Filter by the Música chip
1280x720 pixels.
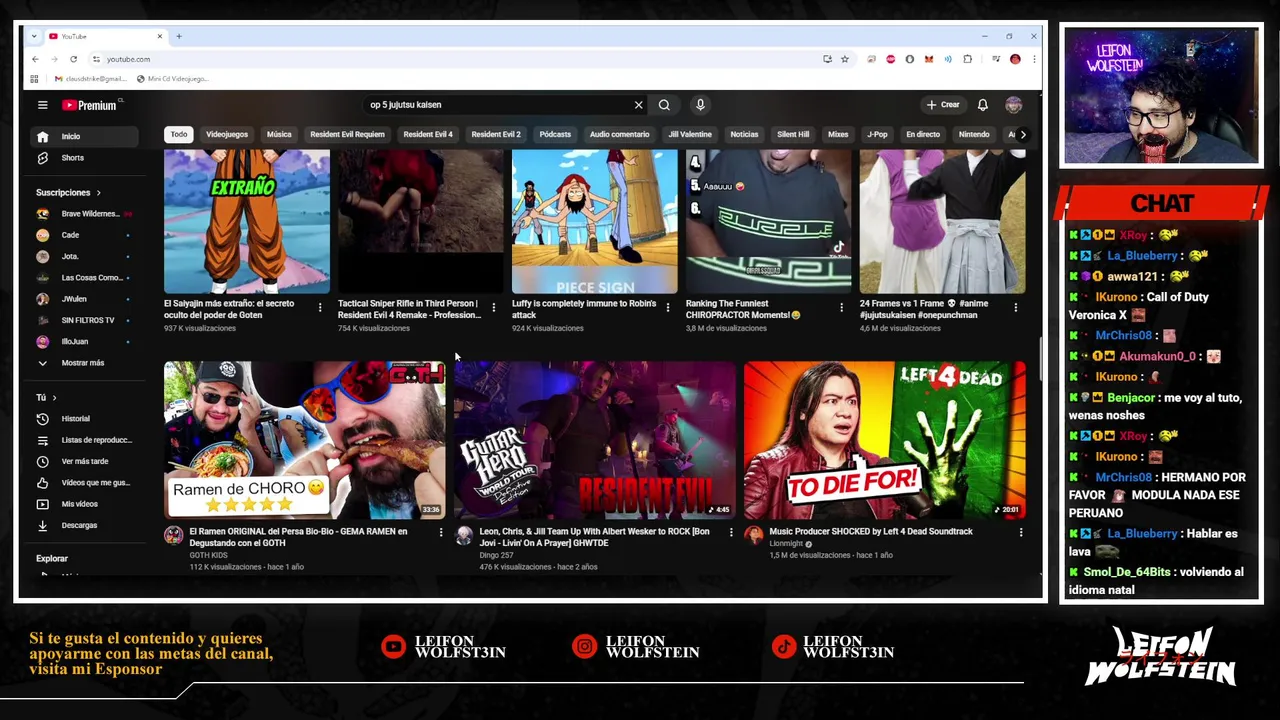point(279,134)
